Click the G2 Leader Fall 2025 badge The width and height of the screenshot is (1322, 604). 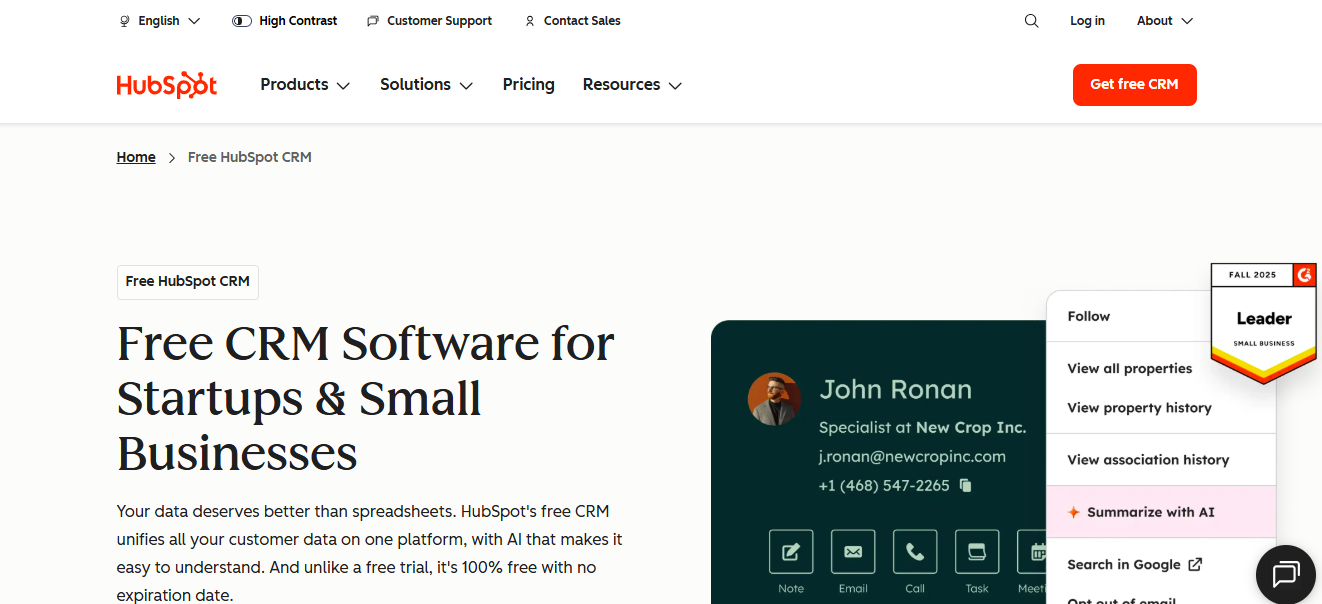1263,320
